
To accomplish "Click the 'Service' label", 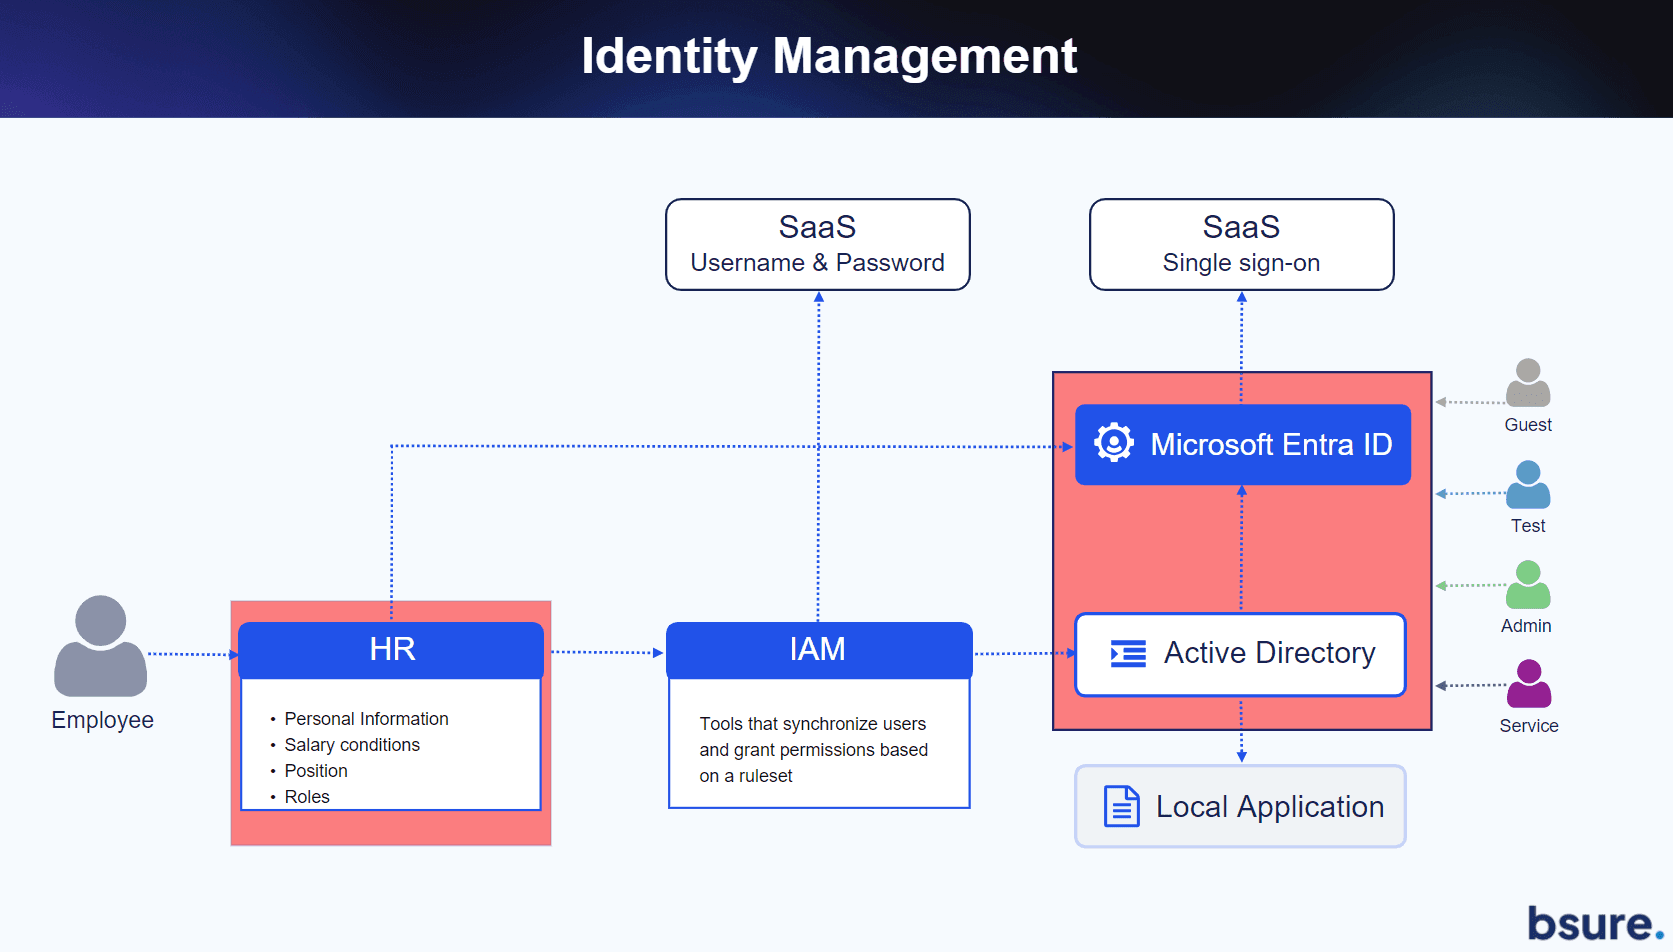I will point(1529,726).
